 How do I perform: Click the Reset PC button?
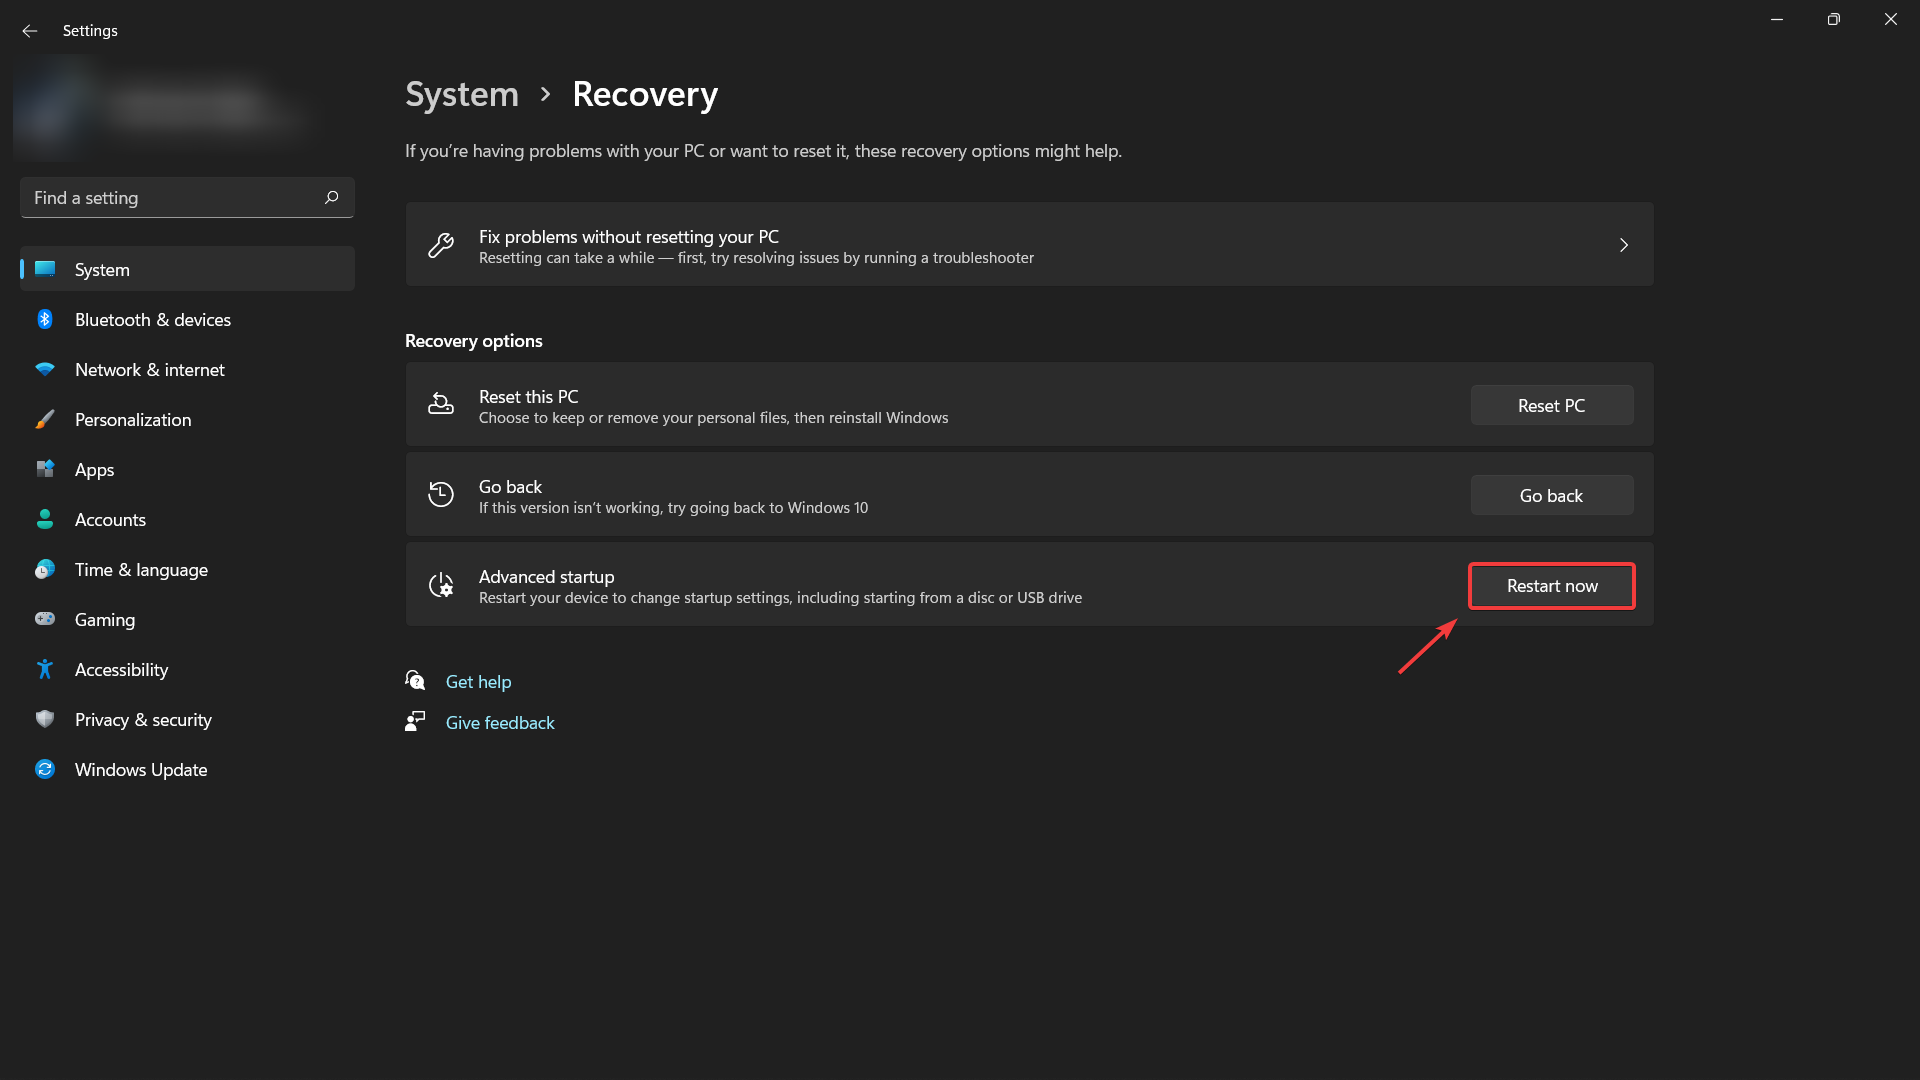(x=1551, y=406)
